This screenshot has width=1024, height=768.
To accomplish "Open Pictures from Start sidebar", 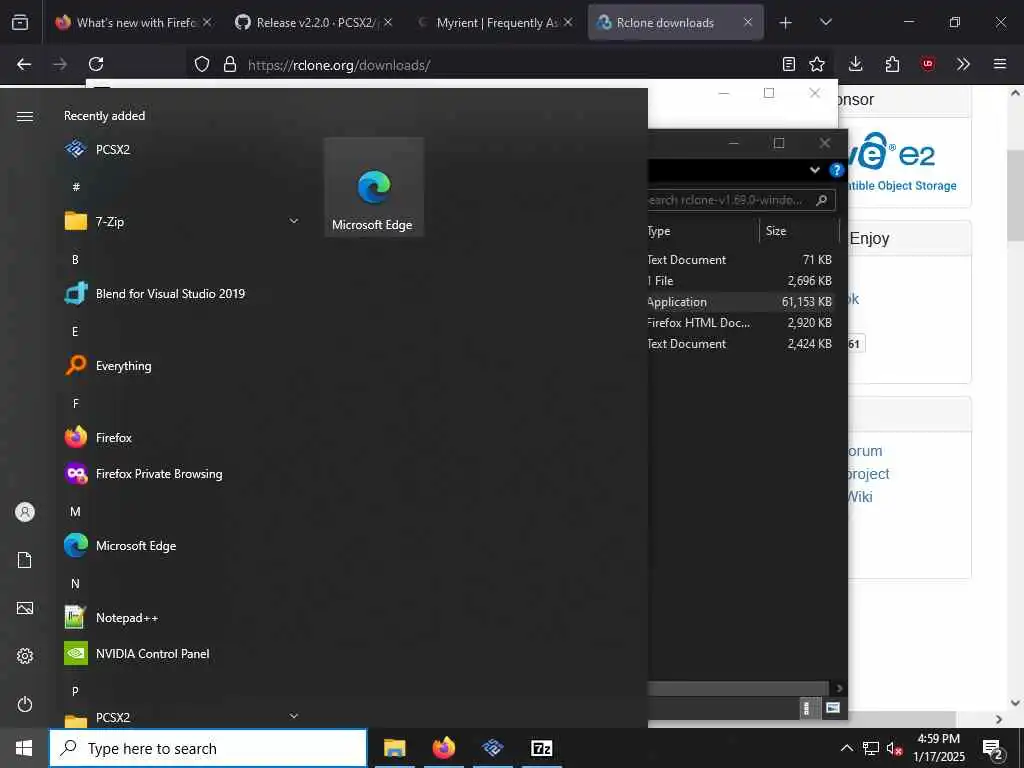I will pos(25,608).
